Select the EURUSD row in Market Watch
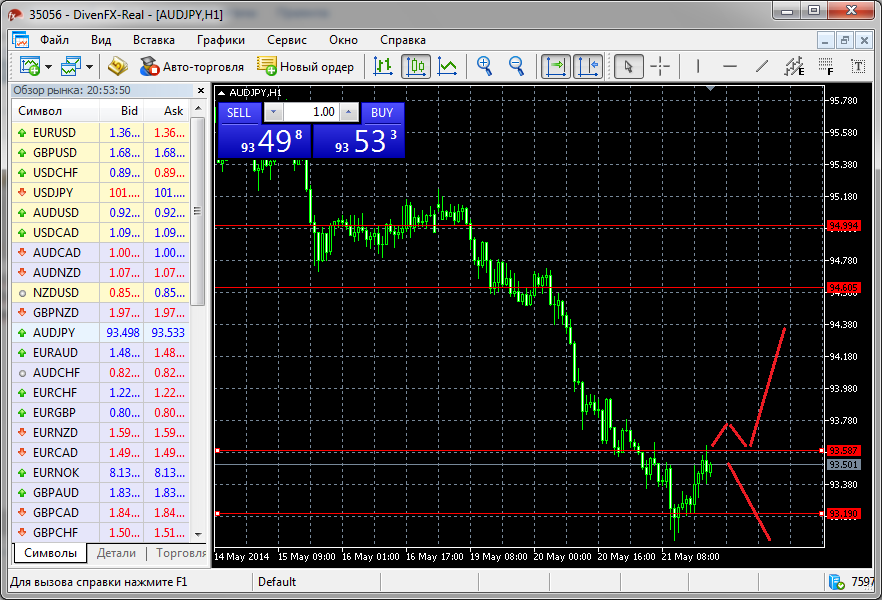This screenshot has width=882, height=600. (x=101, y=133)
